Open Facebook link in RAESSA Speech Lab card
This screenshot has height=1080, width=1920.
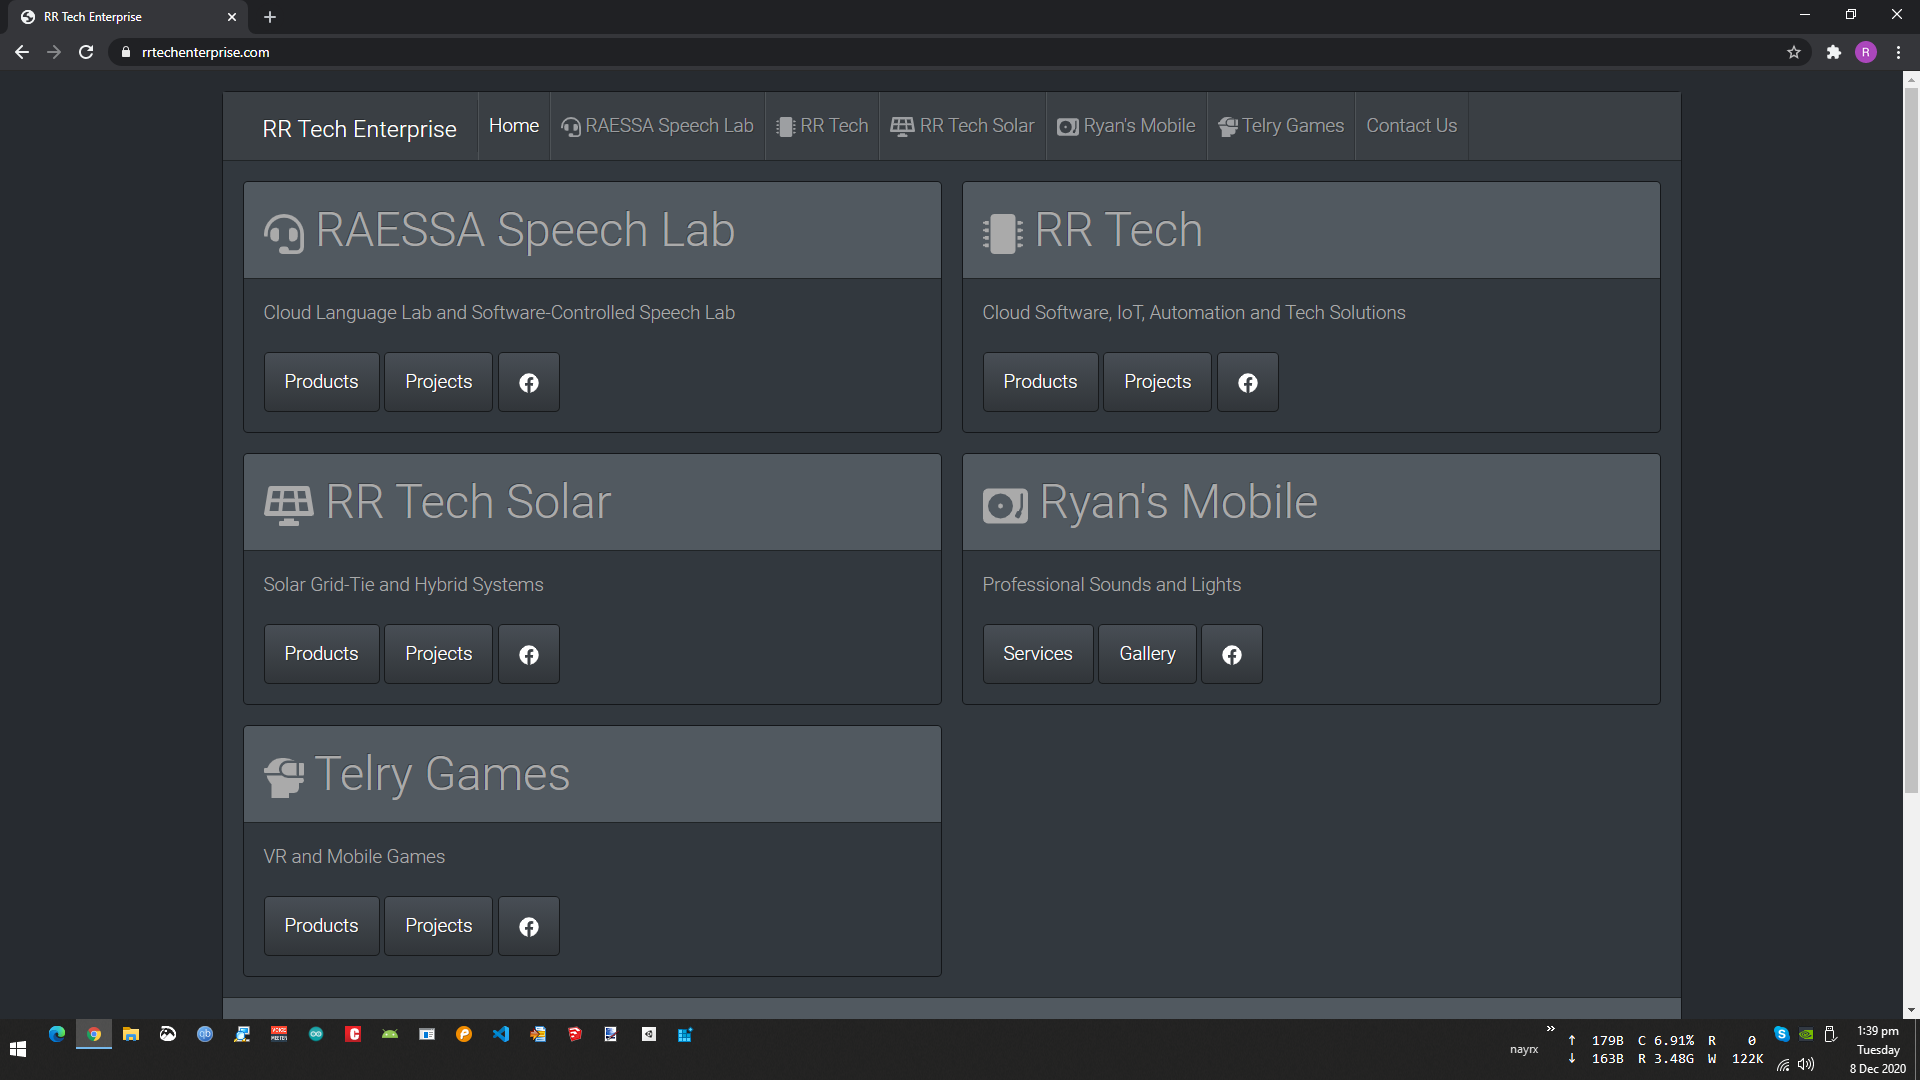coord(529,382)
